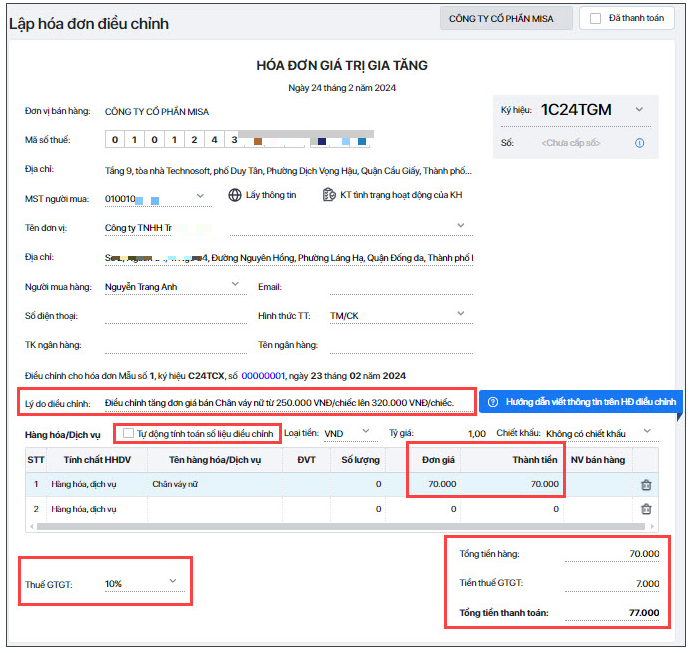Expand the Chiết khấu dropdown

[x=647, y=431]
